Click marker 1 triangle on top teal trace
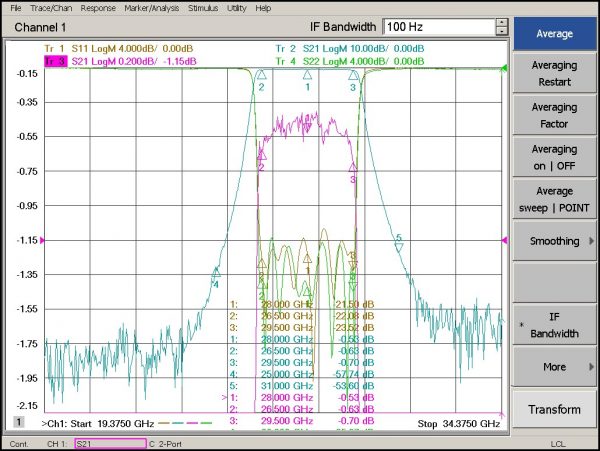The width and height of the screenshot is (600, 451). tap(307, 75)
